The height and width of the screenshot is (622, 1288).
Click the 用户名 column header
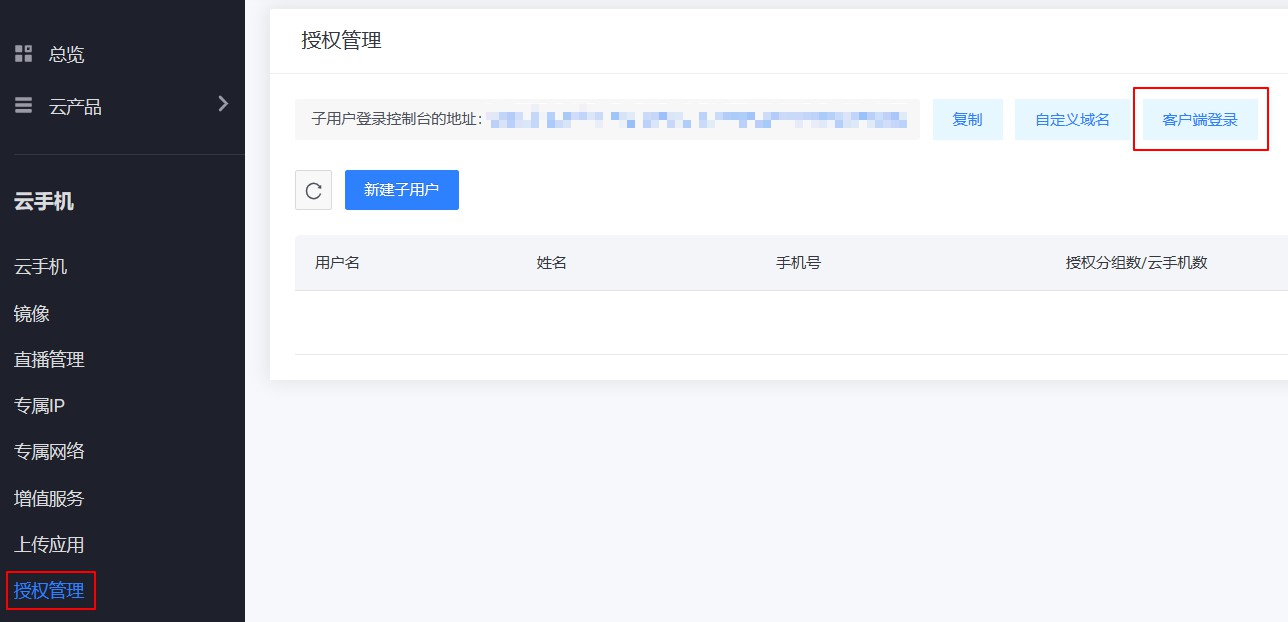[337, 263]
